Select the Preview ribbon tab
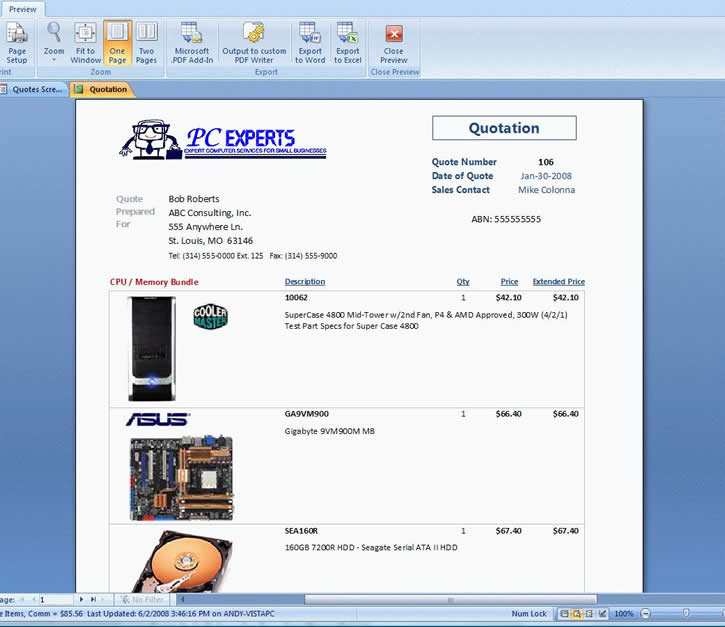Viewport: 725px width, 627px height. 22,9
